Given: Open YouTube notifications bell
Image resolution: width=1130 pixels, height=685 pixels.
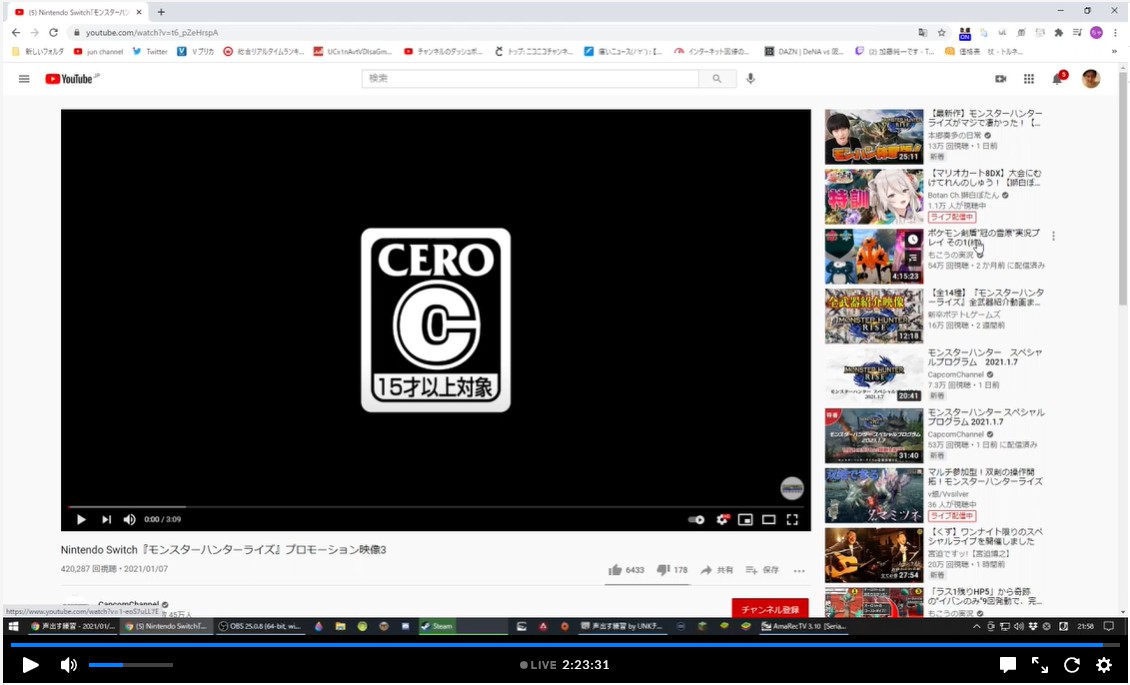Looking at the screenshot, I should point(1058,78).
